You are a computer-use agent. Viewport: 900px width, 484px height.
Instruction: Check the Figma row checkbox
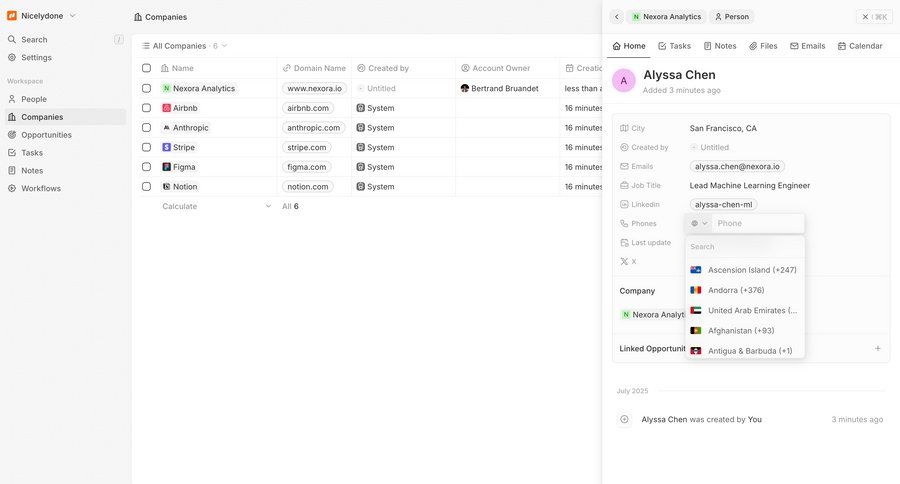click(146, 167)
